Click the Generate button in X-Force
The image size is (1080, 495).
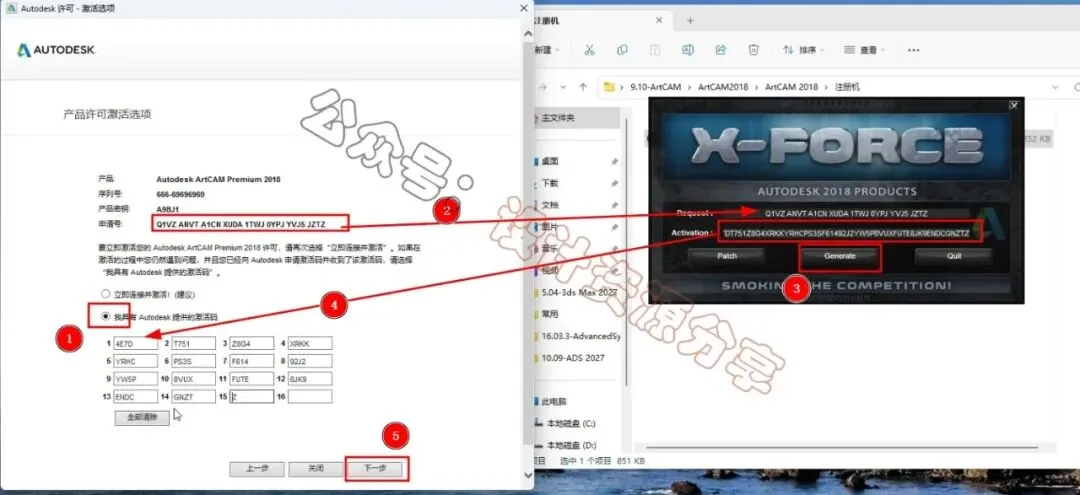click(x=840, y=256)
